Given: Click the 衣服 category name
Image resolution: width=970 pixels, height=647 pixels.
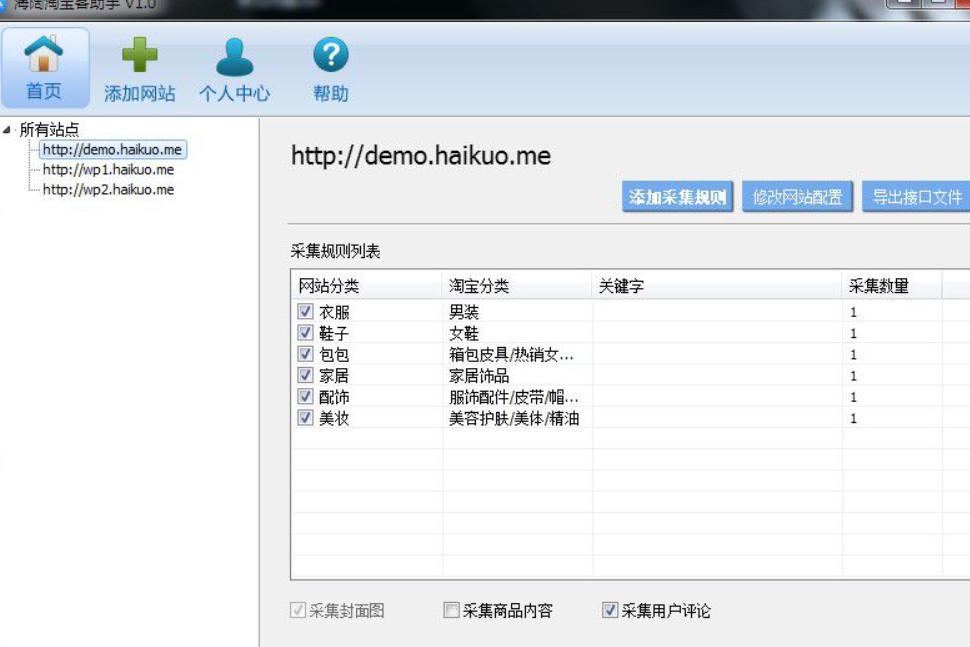Looking at the screenshot, I should click(334, 312).
